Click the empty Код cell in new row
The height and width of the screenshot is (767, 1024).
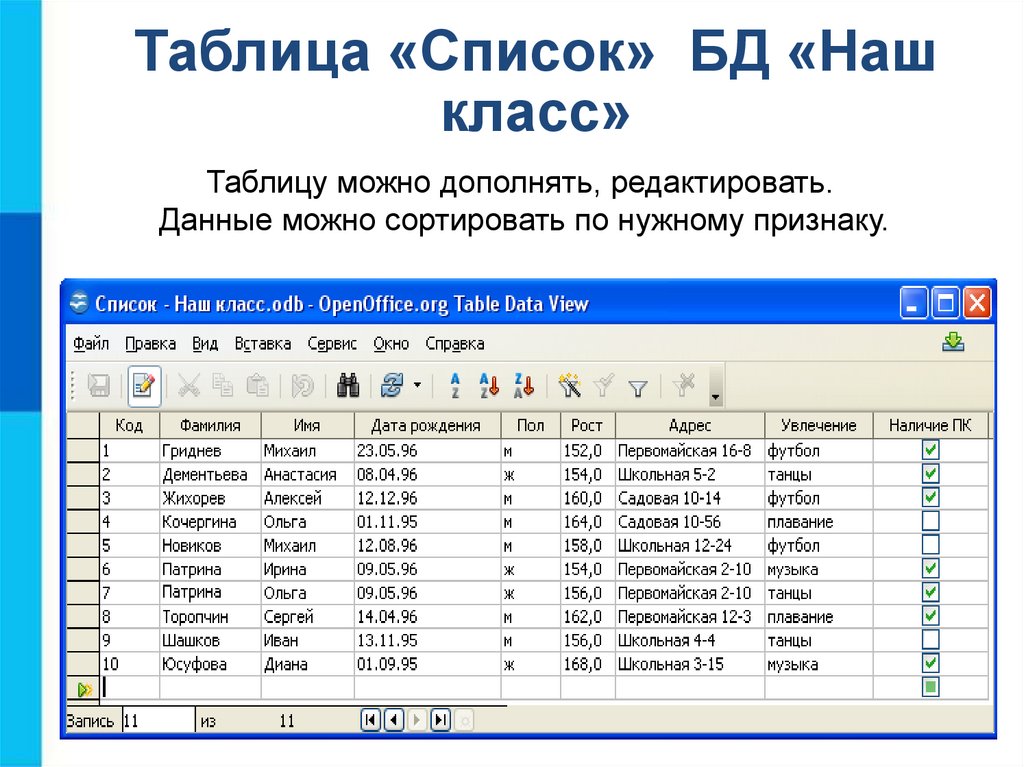tap(130, 687)
